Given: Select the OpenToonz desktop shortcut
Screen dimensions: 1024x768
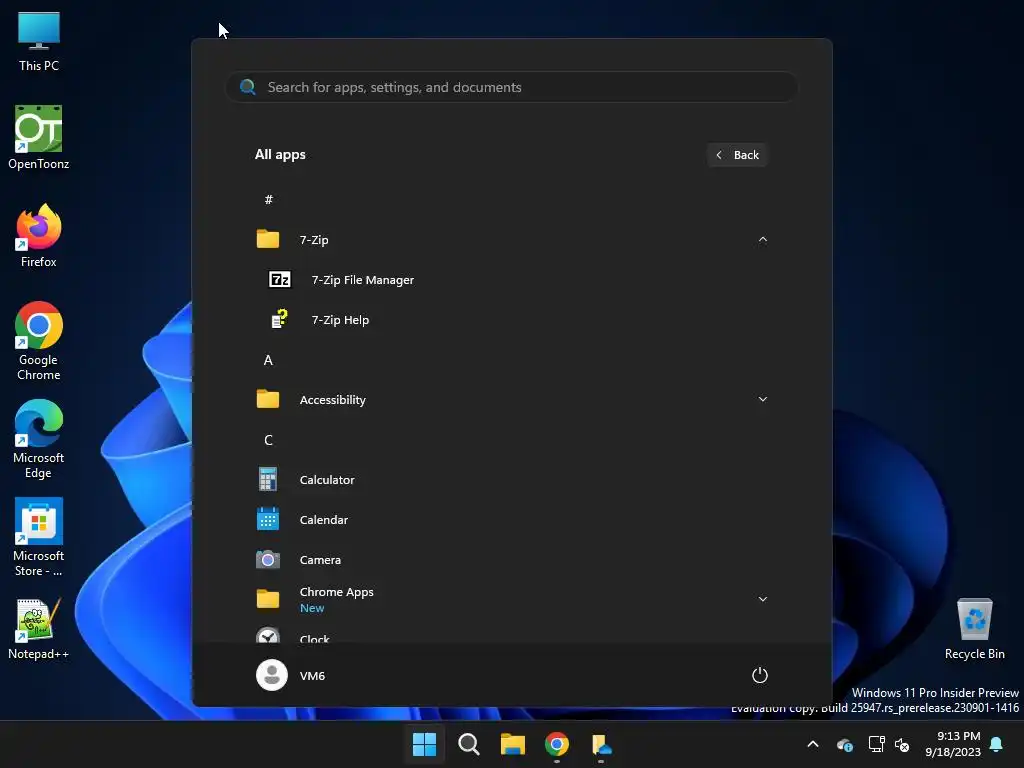Looking at the screenshot, I should 39,138.
